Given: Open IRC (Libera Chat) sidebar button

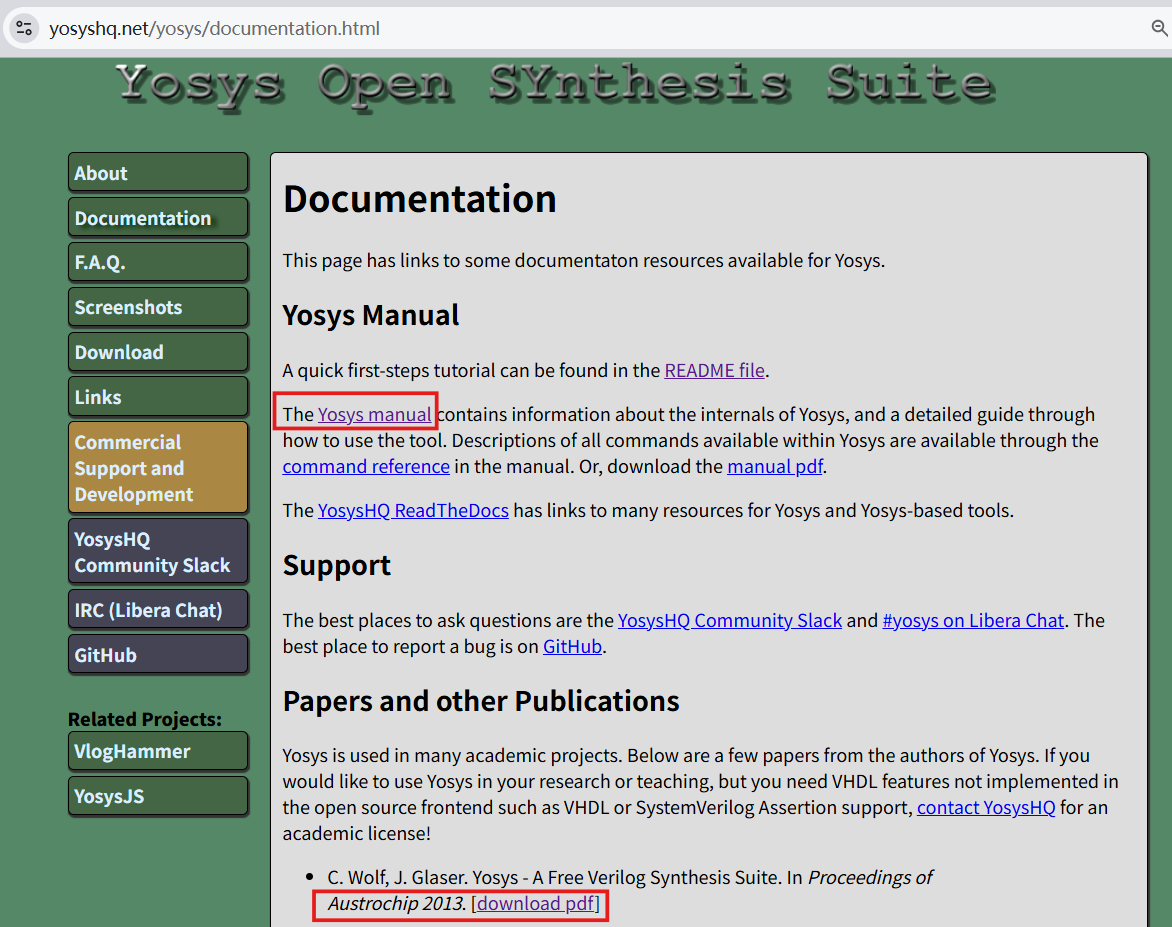Looking at the screenshot, I should 158,610.
